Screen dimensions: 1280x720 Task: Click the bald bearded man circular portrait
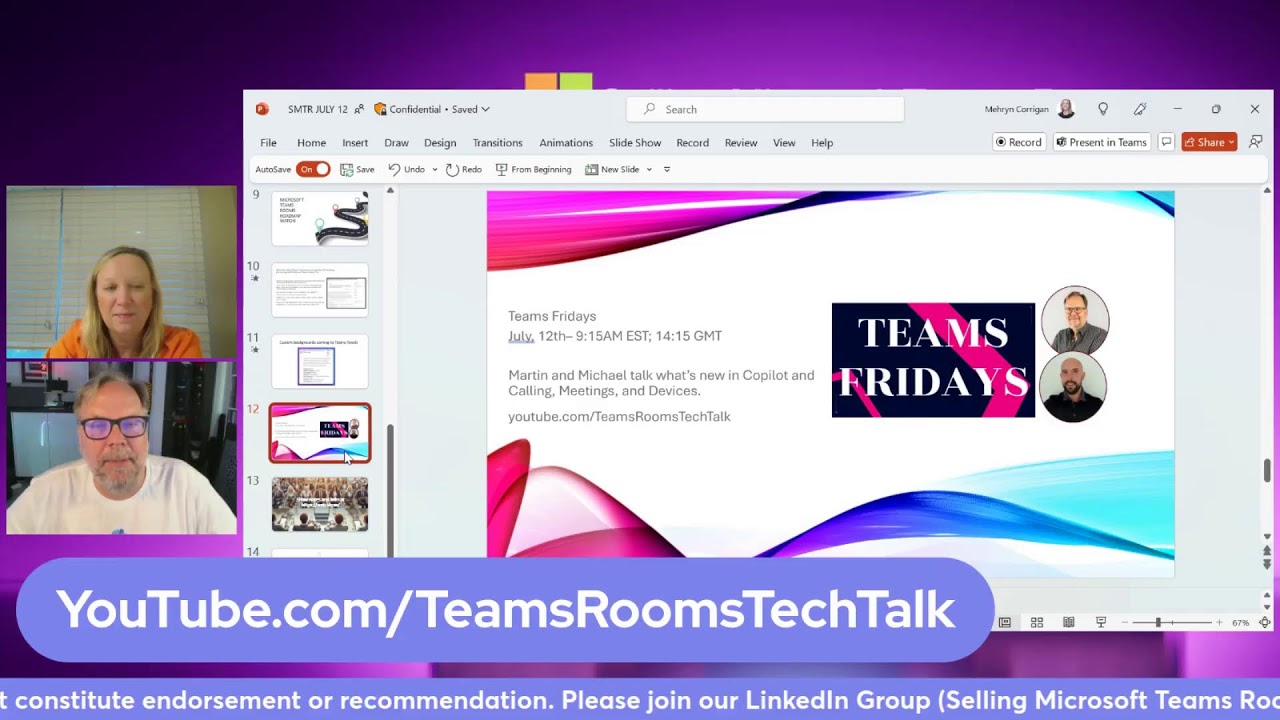[1073, 388]
